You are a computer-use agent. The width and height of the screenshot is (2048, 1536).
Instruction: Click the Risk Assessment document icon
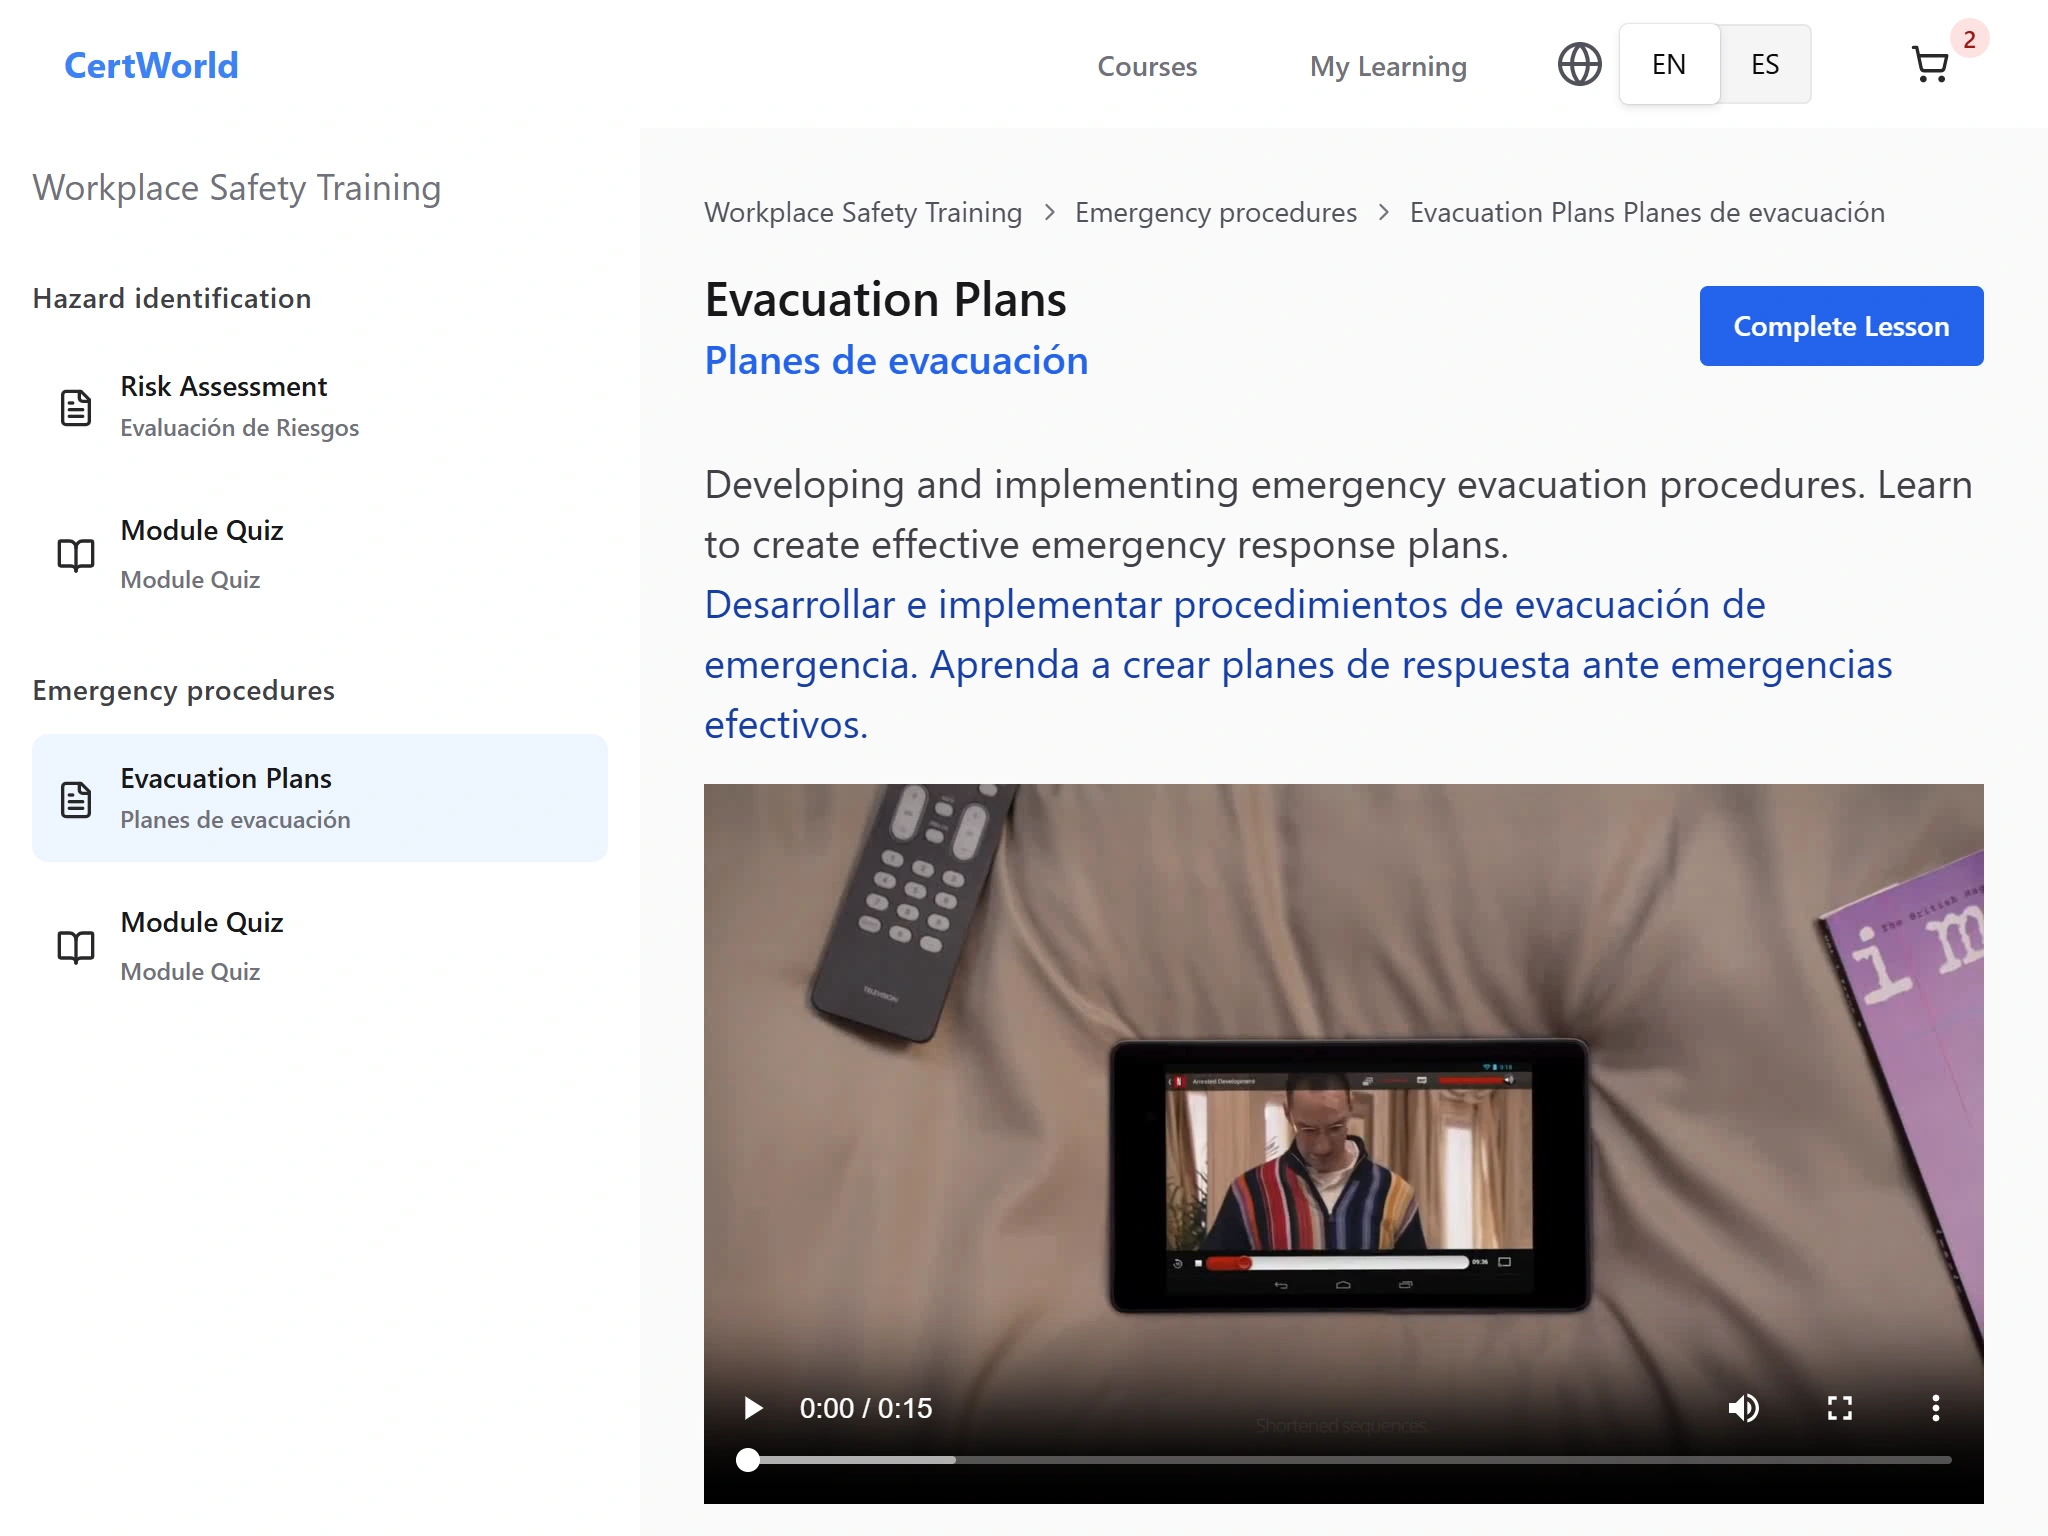pyautogui.click(x=76, y=407)
